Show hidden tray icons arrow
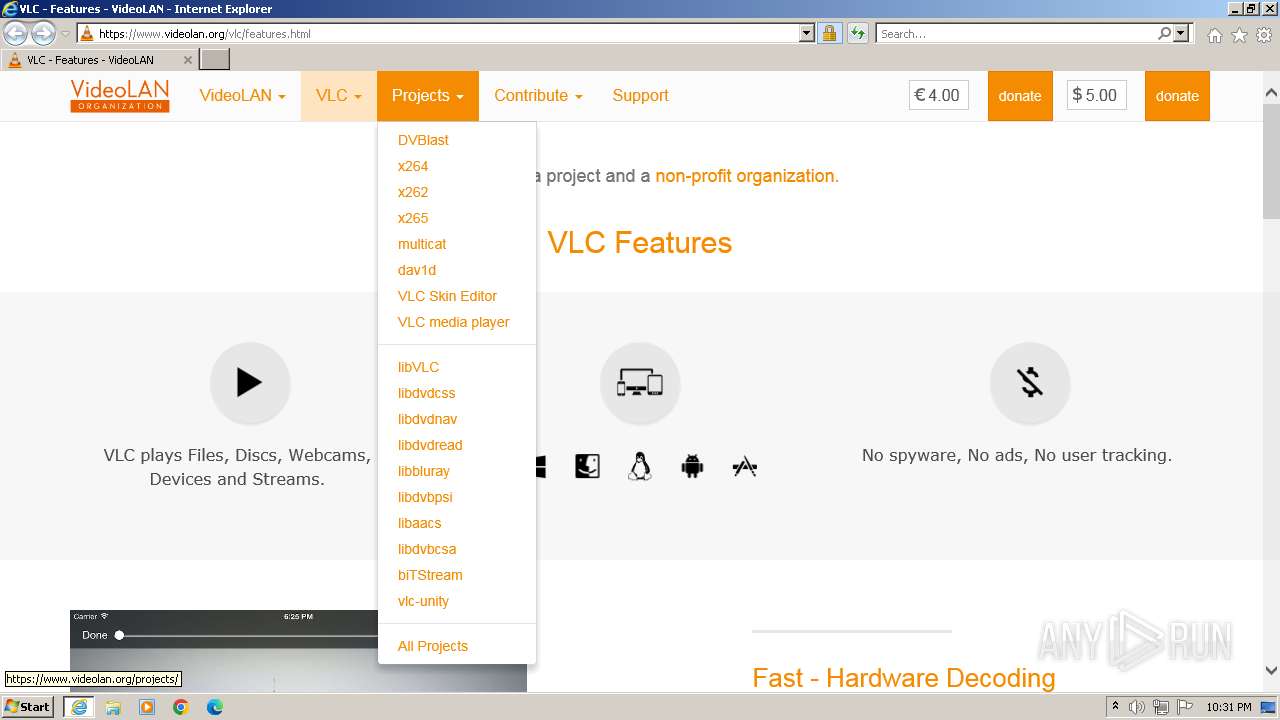Image resolution: width=1280 pixels, height=720 pixels. point(1115,707)
